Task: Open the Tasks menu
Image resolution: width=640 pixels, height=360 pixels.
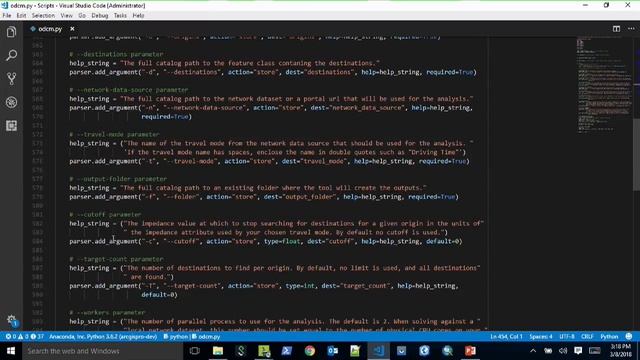Action: coord(120,16)
